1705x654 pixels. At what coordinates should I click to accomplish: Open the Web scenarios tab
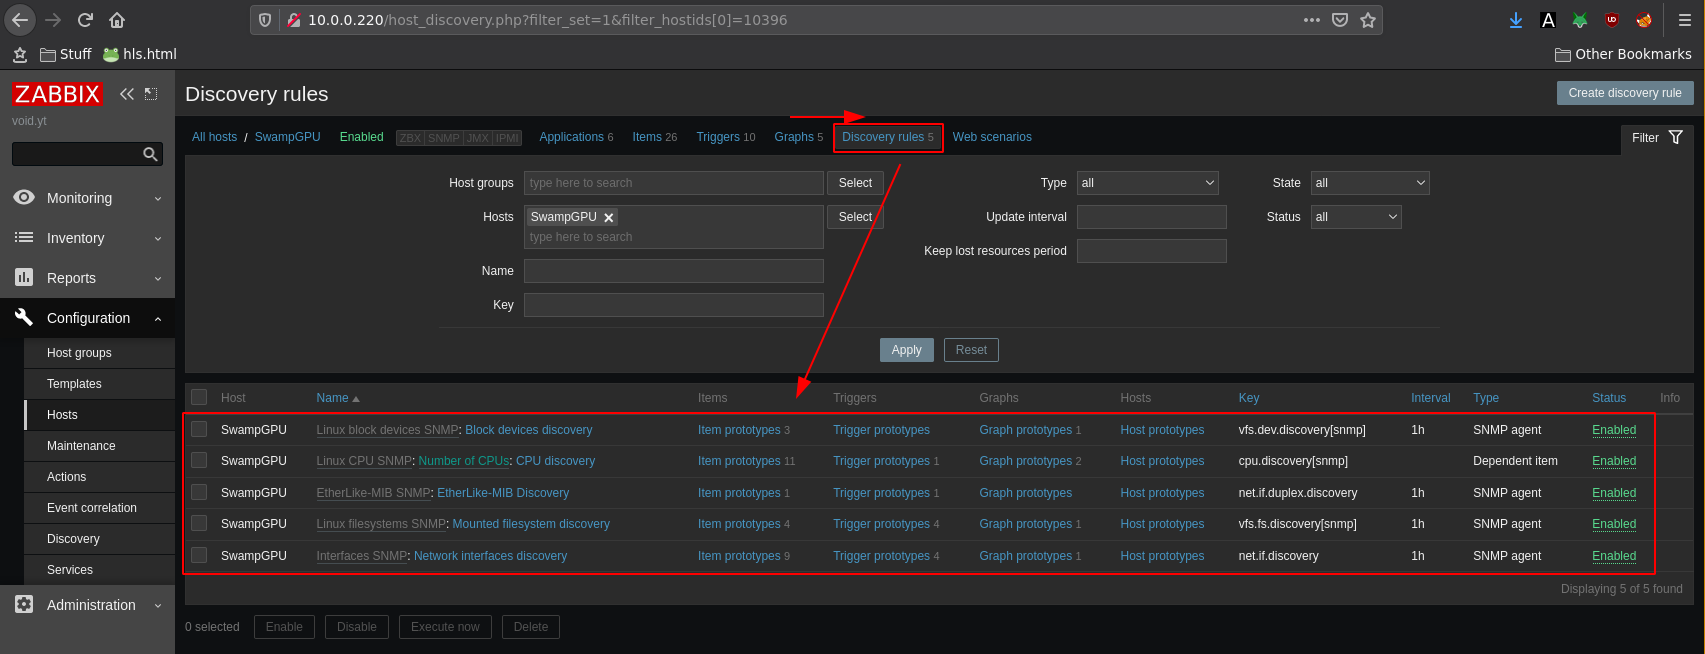[x=992, y=137]
